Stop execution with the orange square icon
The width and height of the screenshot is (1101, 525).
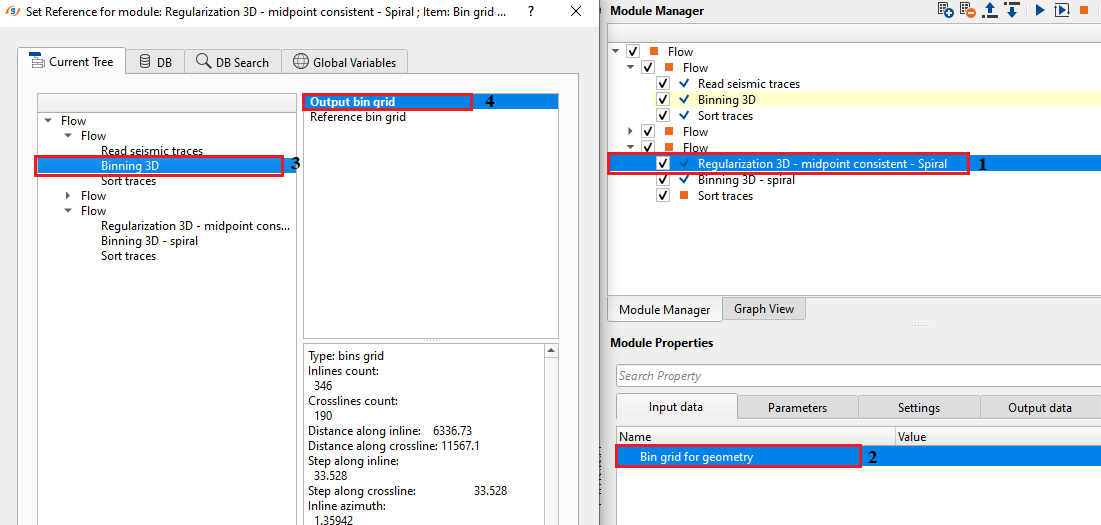(x=1083, y=10)
